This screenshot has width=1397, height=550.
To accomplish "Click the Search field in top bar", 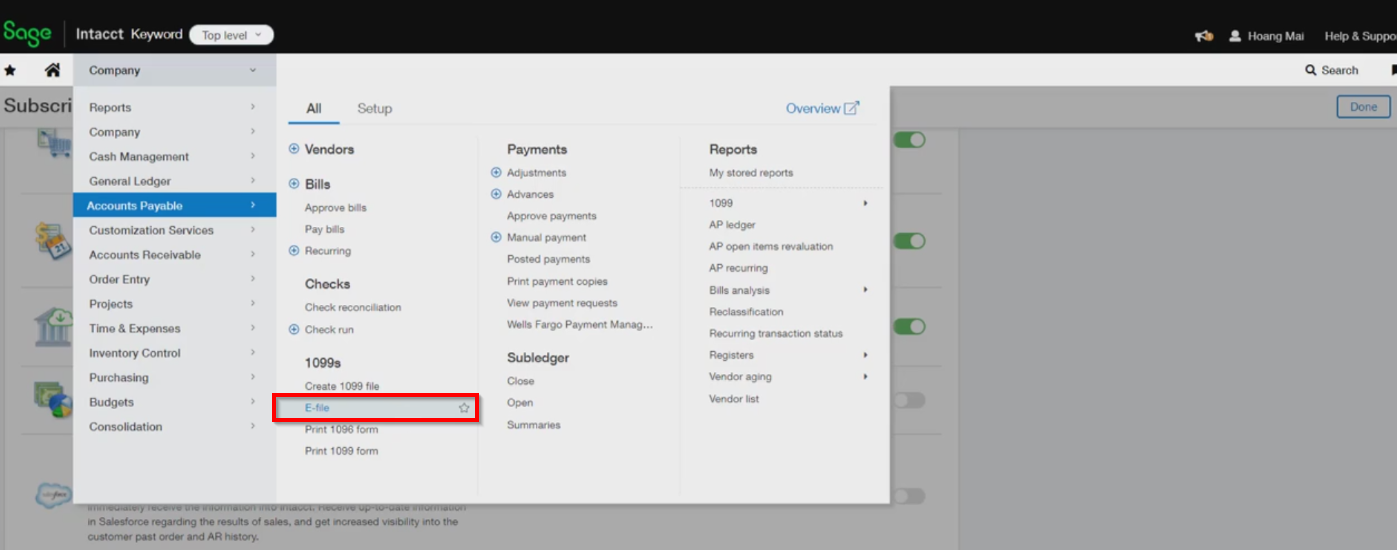I will 1331,70.
